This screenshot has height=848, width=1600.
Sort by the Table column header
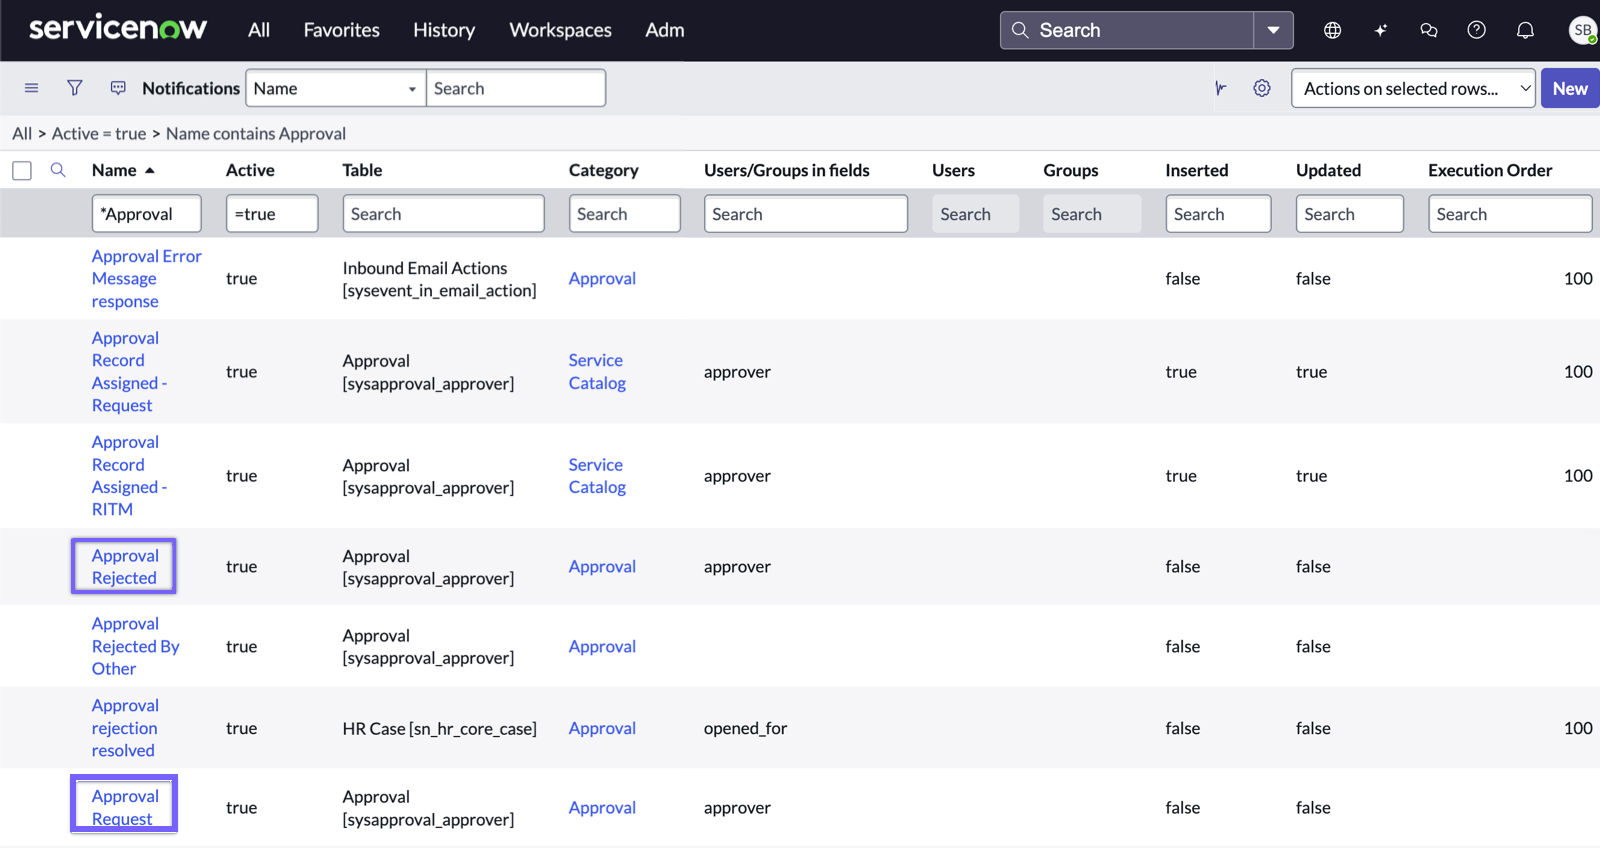tap(362, 170)
